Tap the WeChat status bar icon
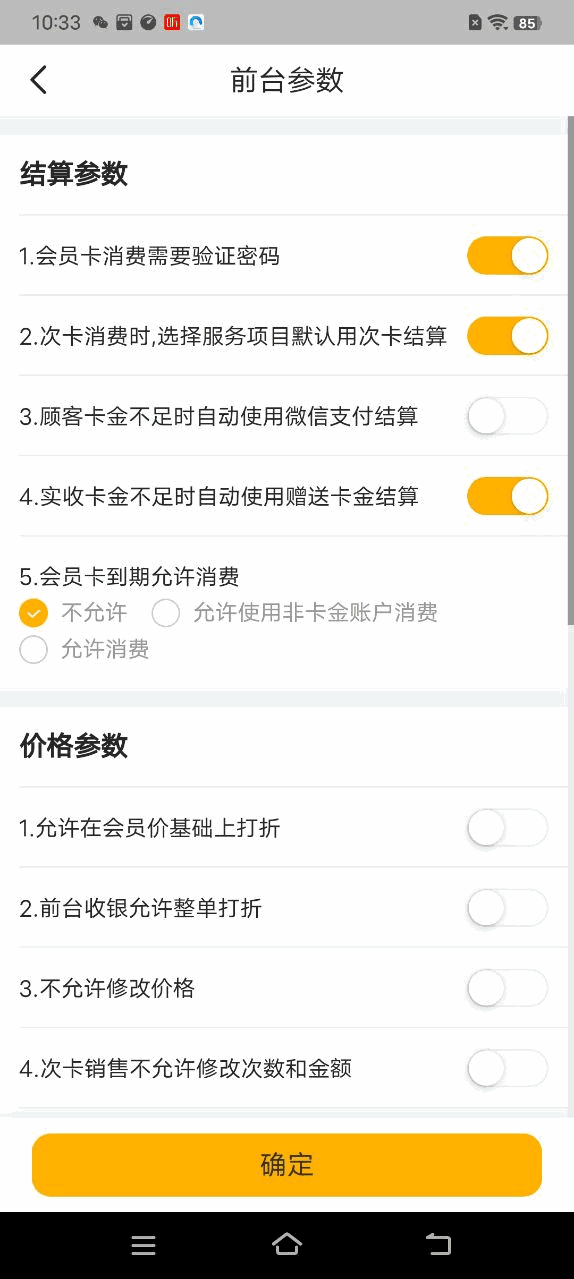Screen dimensions: 574x1279 [100, 22]
